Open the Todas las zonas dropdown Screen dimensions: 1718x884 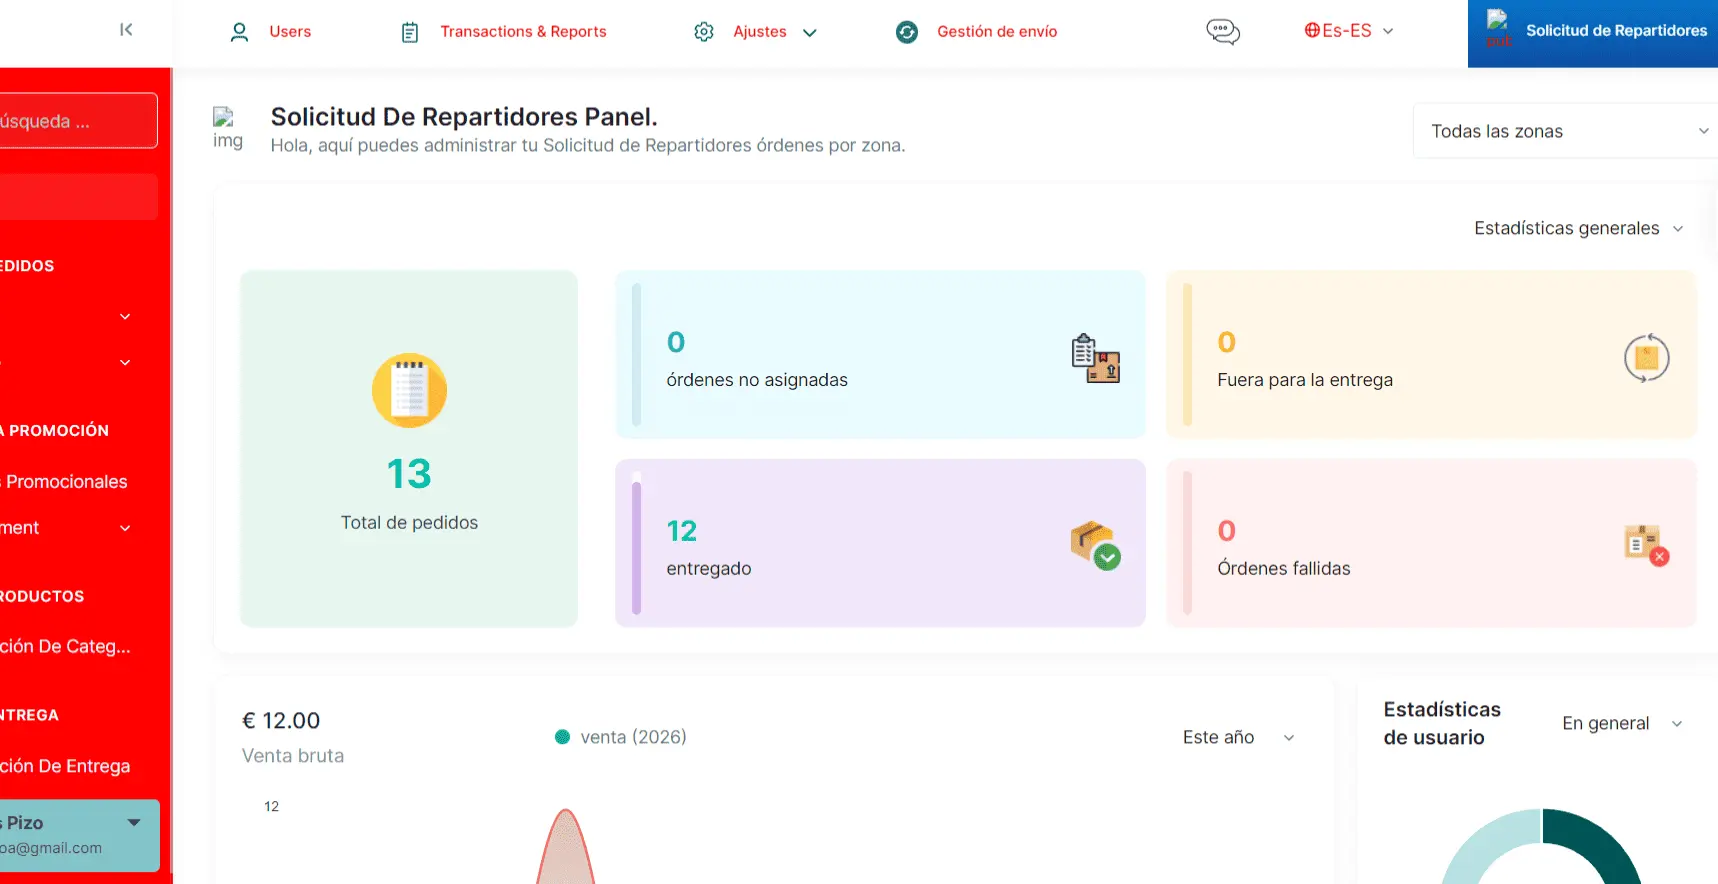pos(1567,131)
